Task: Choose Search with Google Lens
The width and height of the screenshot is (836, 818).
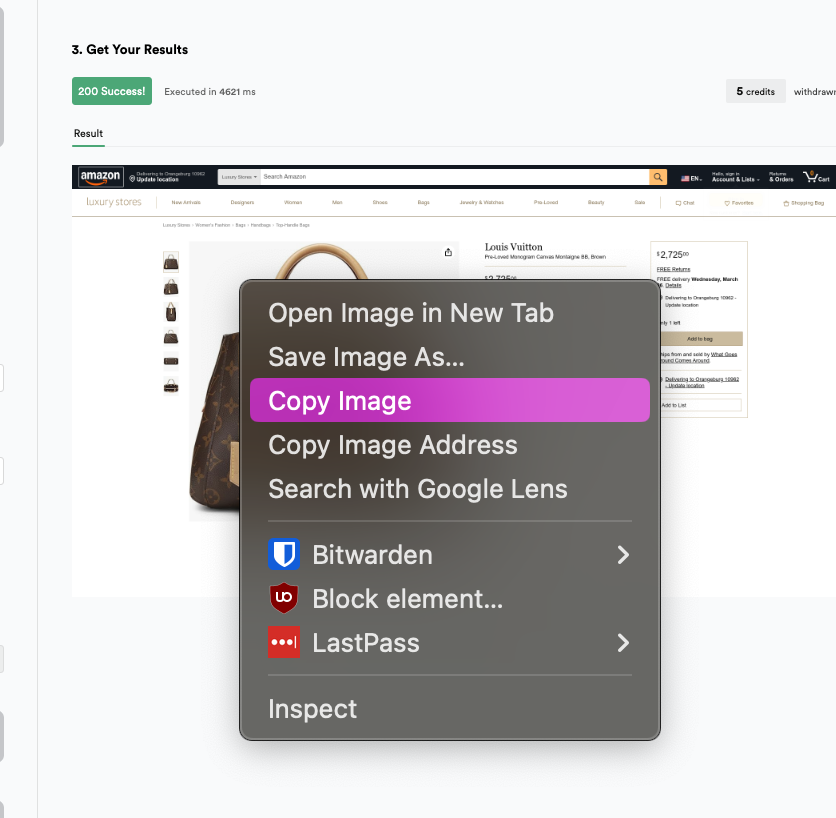Action: click(449, 489)
